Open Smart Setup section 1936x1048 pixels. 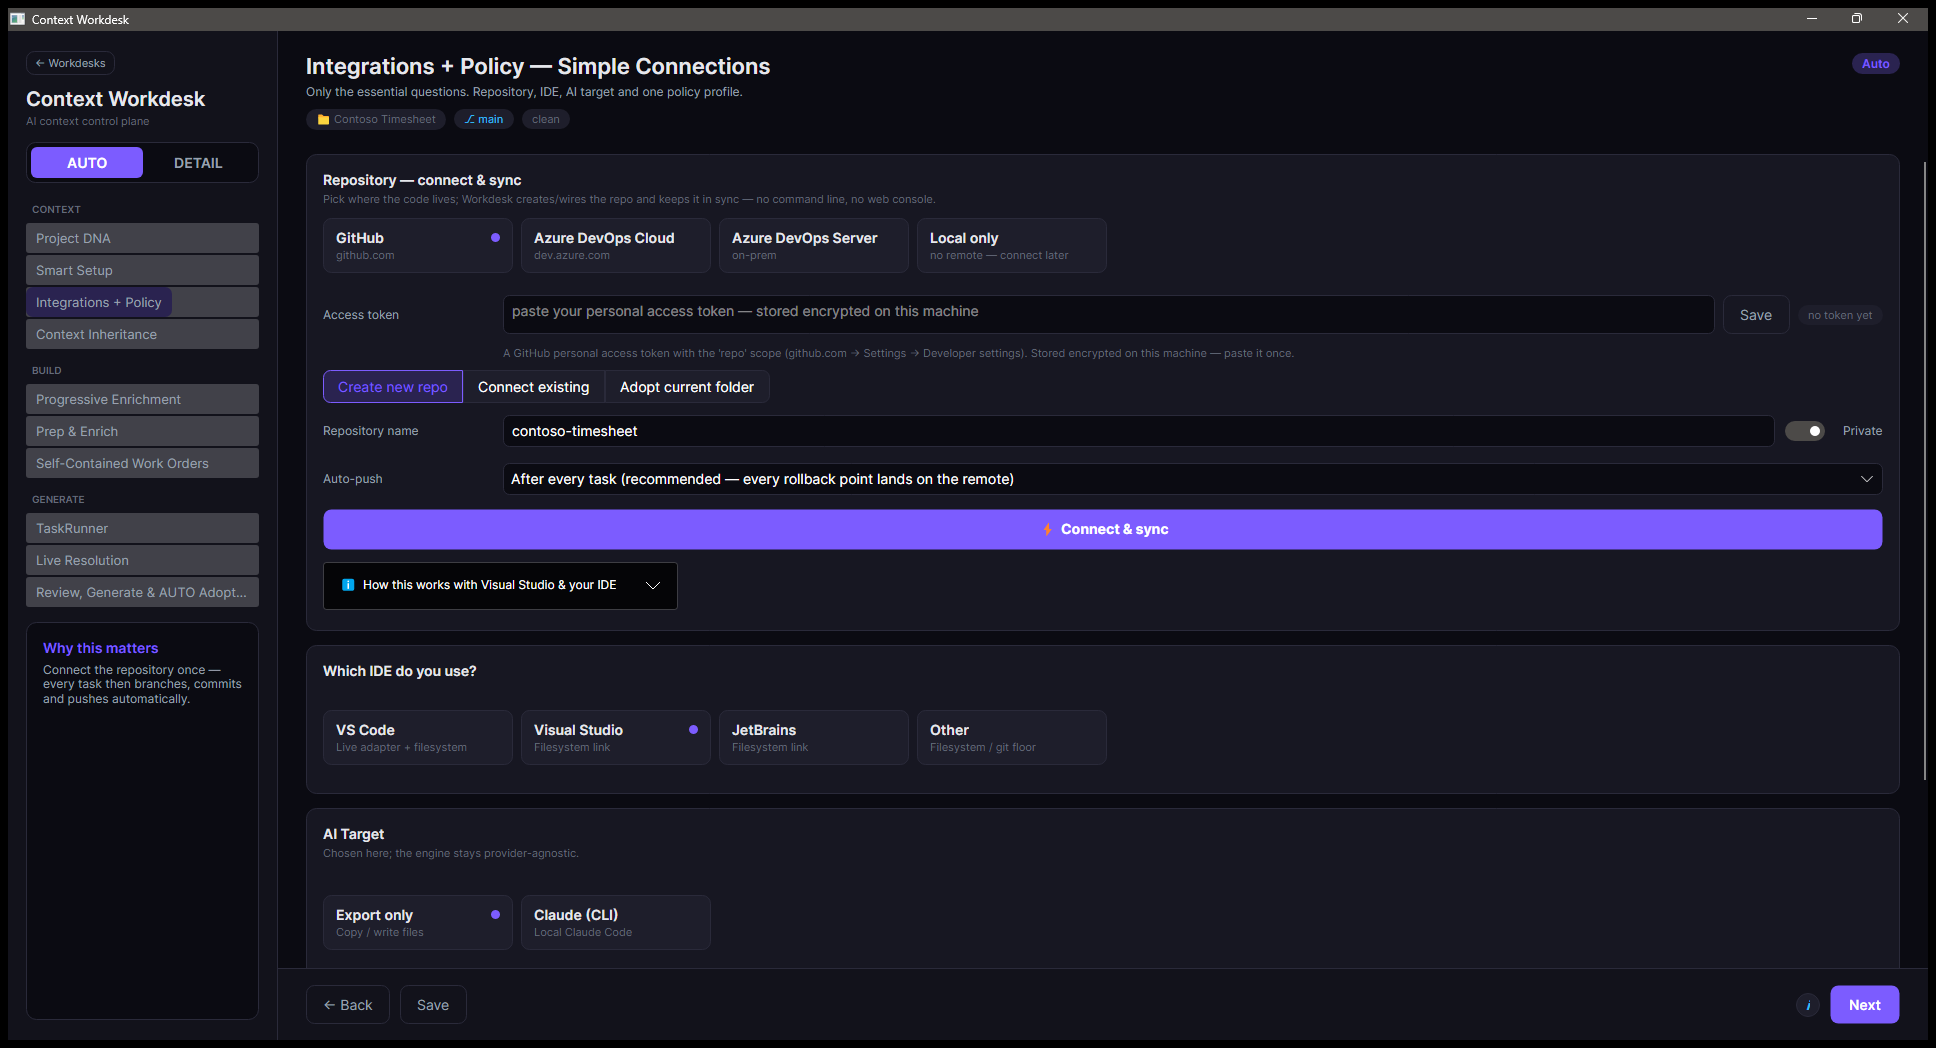pos(142,270)
